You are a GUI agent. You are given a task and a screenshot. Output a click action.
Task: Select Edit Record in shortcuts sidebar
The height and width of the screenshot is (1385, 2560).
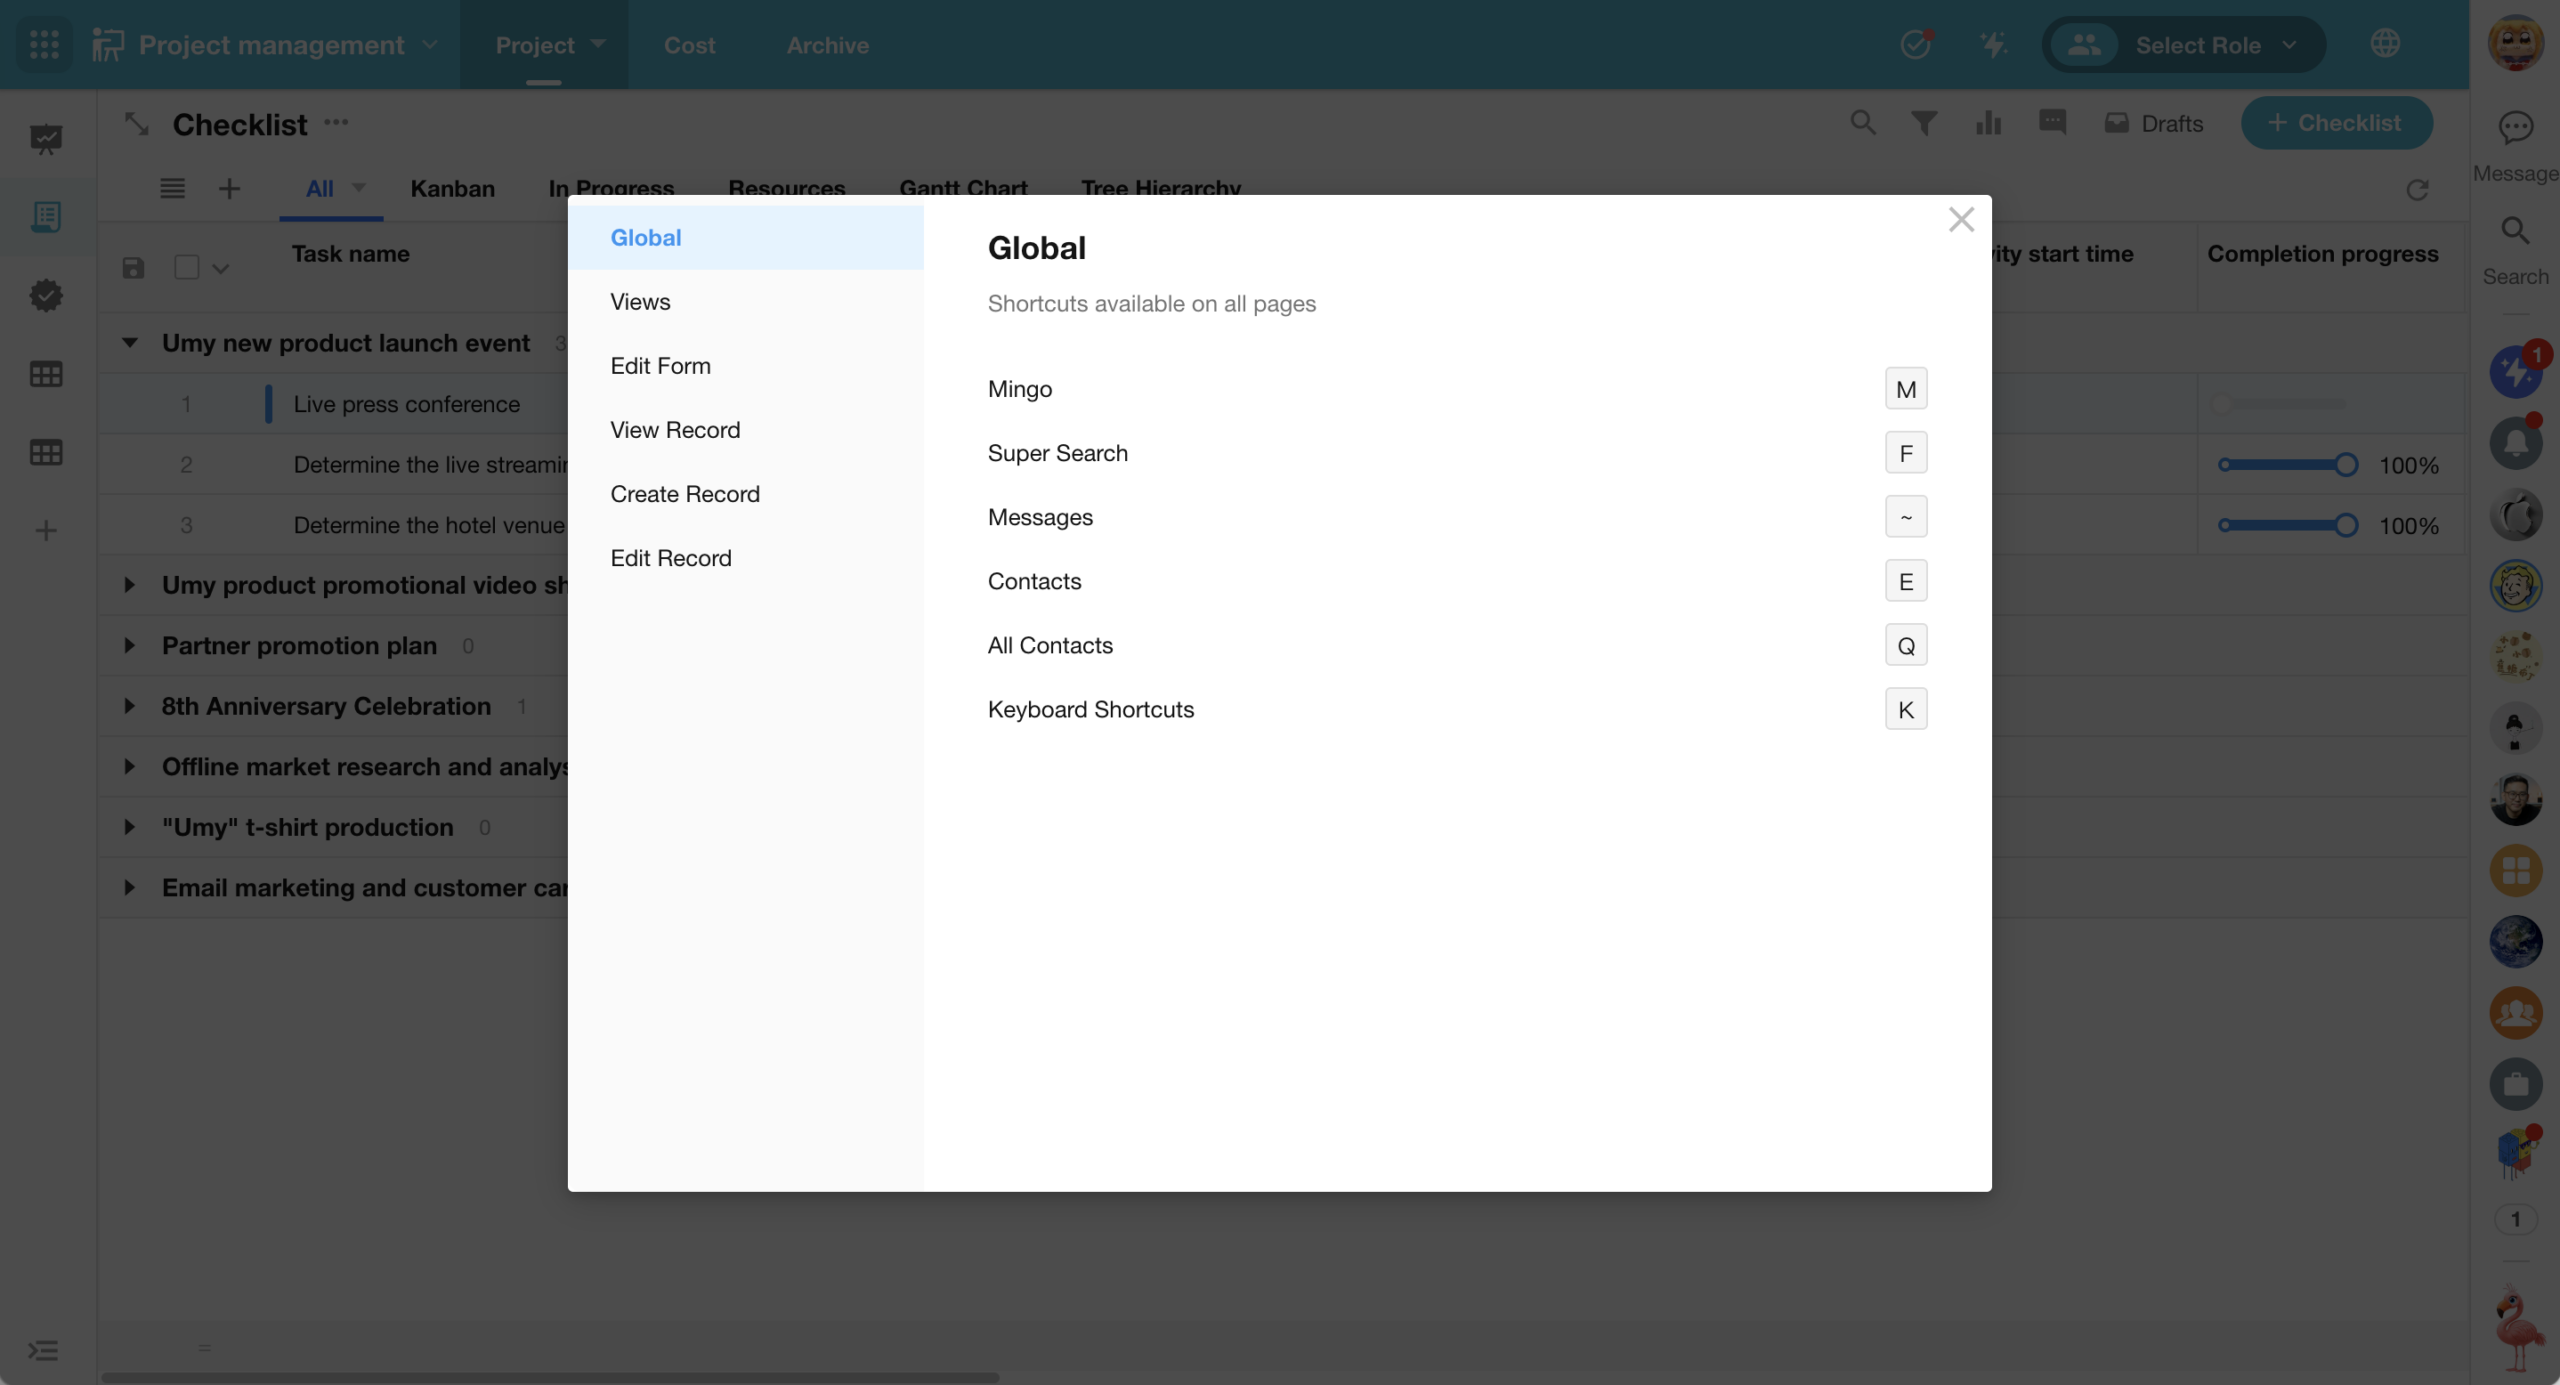click(671, 557)
